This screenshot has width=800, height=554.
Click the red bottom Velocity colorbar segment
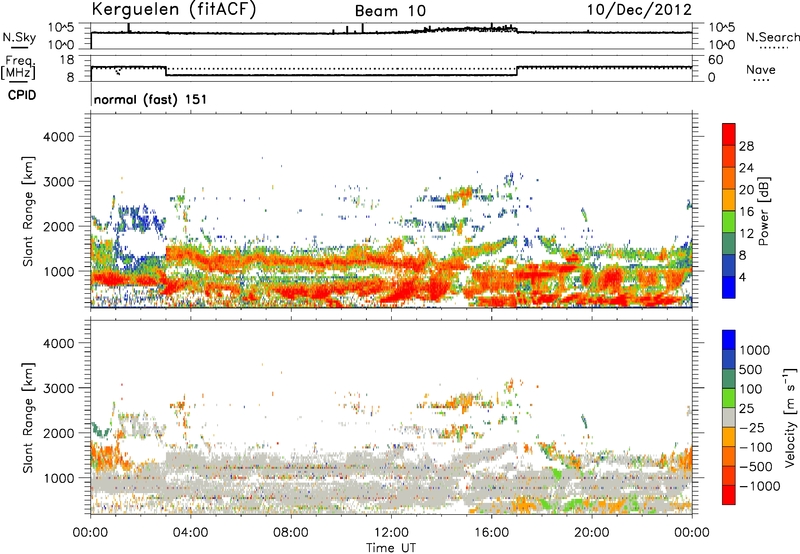729,495
